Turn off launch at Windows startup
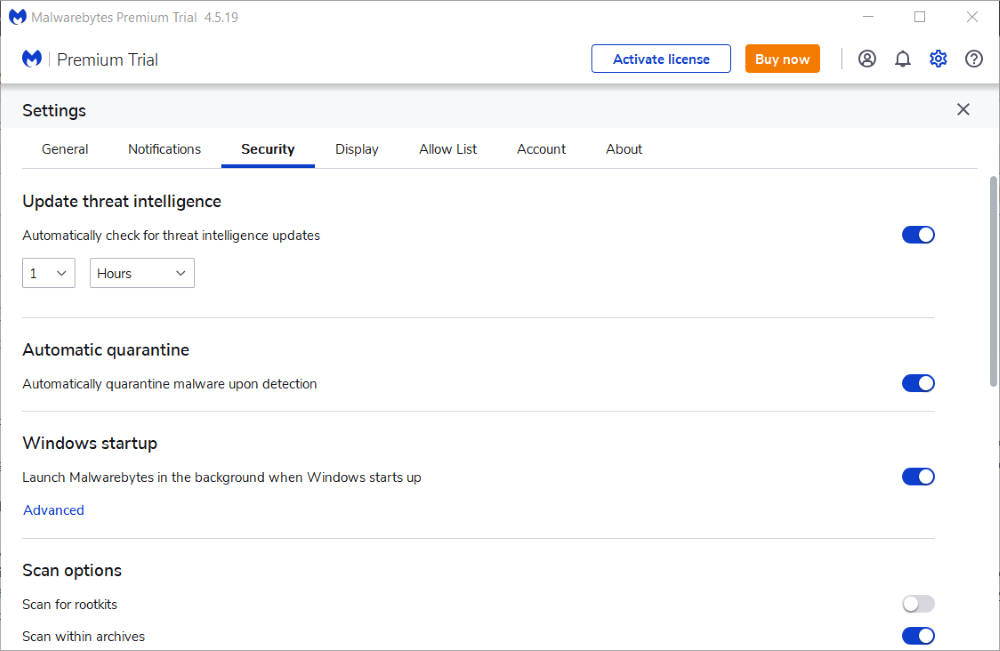The image size is (1000, 651). click(x=918, y=477)
